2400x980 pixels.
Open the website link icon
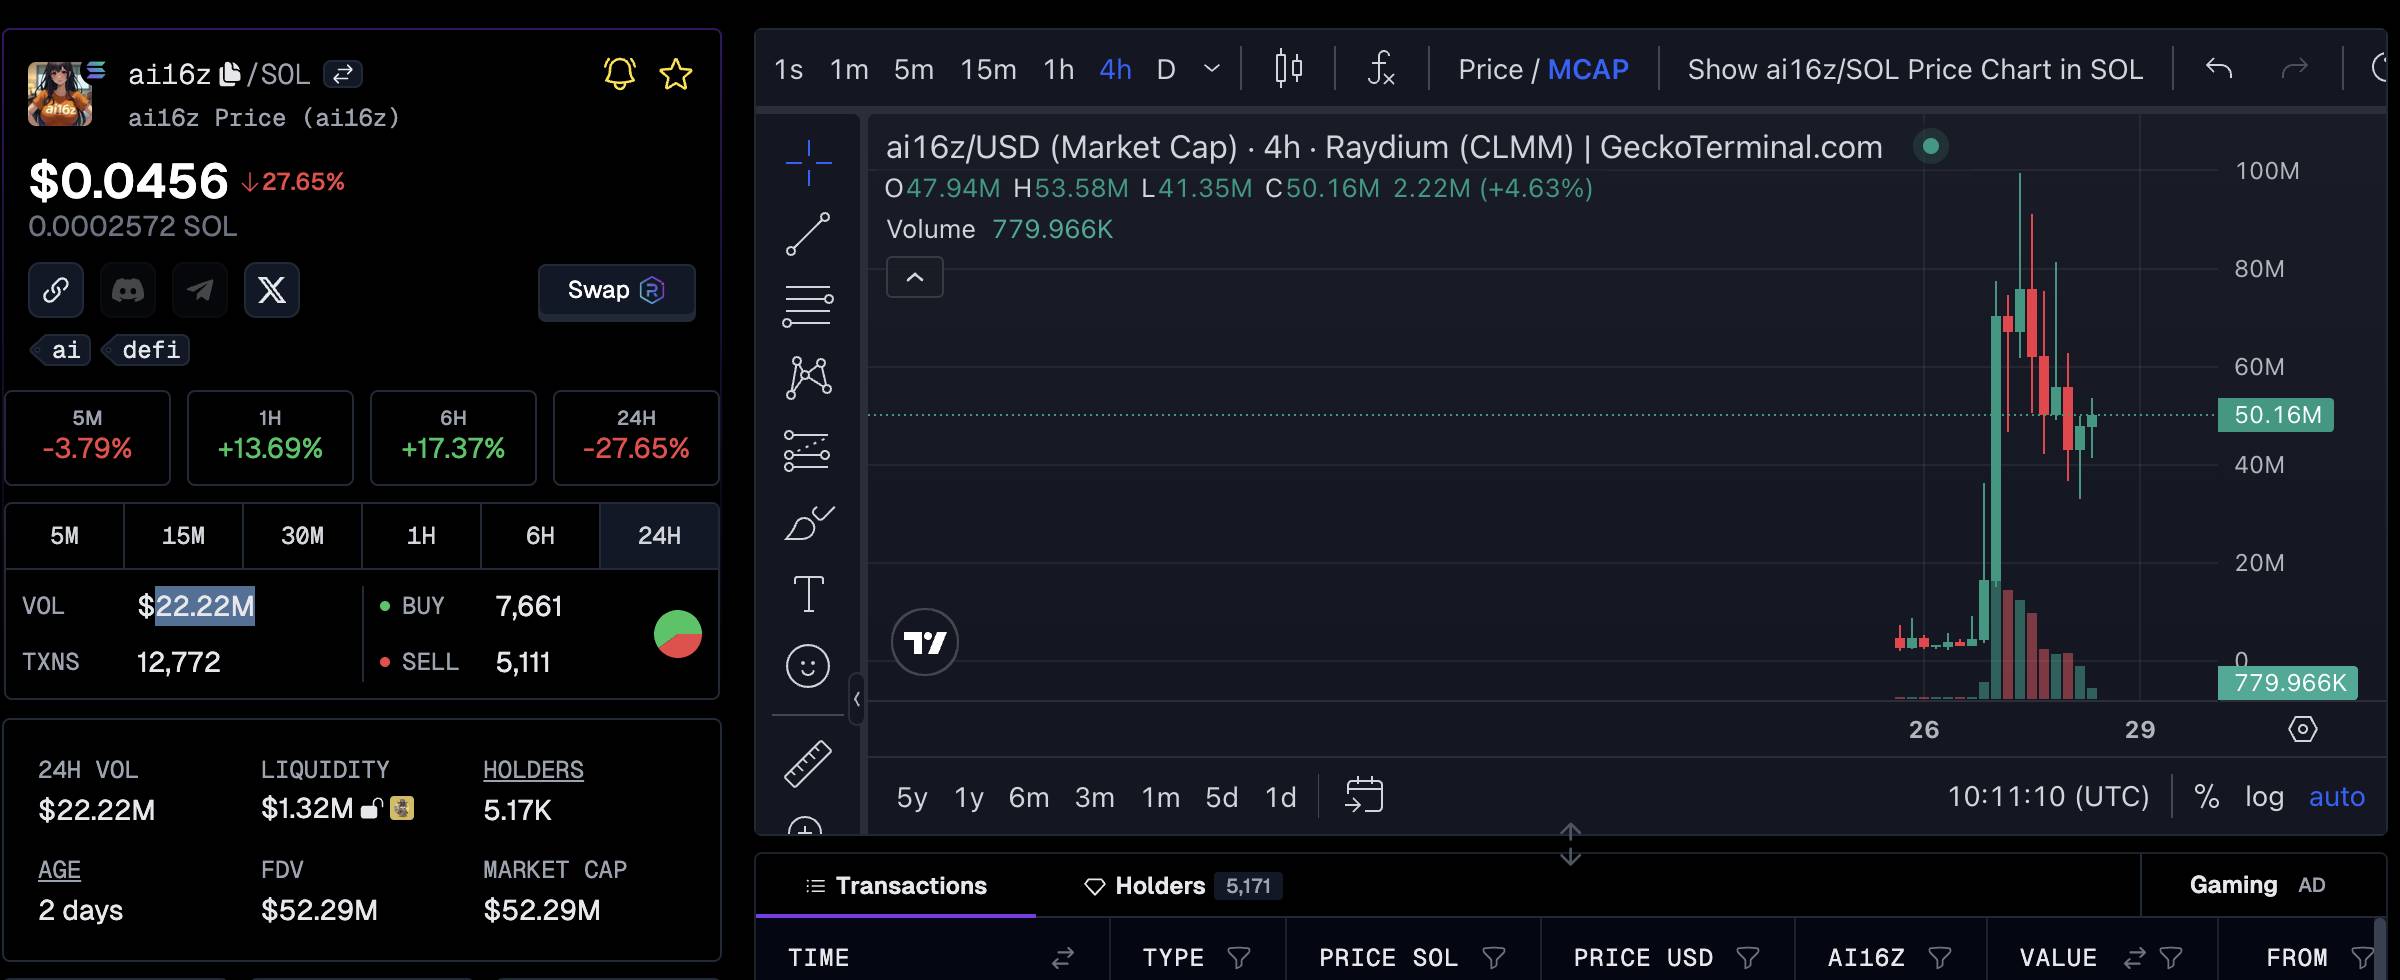pyautogui.click(x=56, y=290)
